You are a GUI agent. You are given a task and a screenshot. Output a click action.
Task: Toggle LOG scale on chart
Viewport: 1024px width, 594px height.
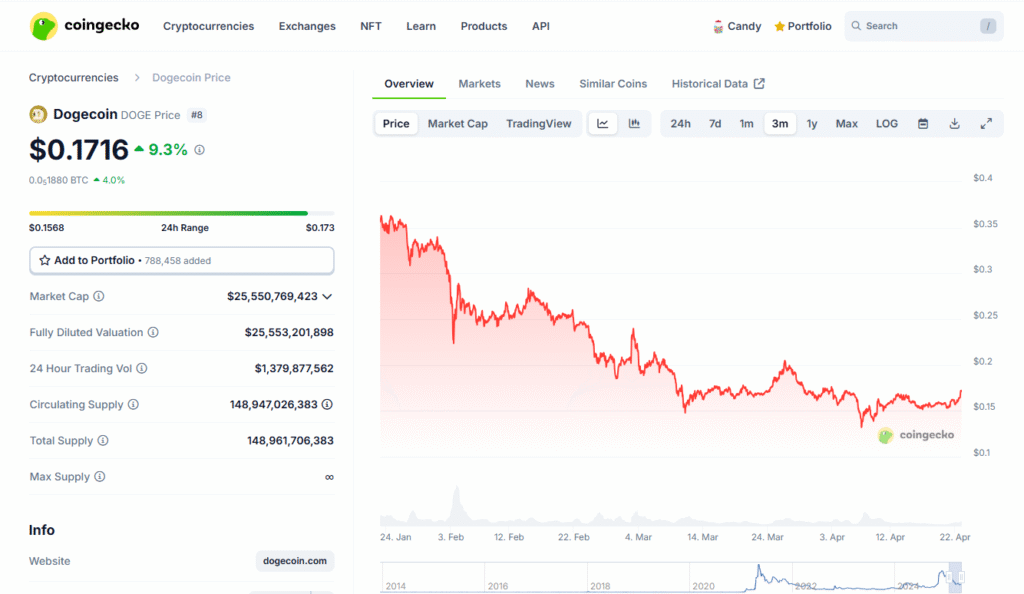tap(887, 123)
